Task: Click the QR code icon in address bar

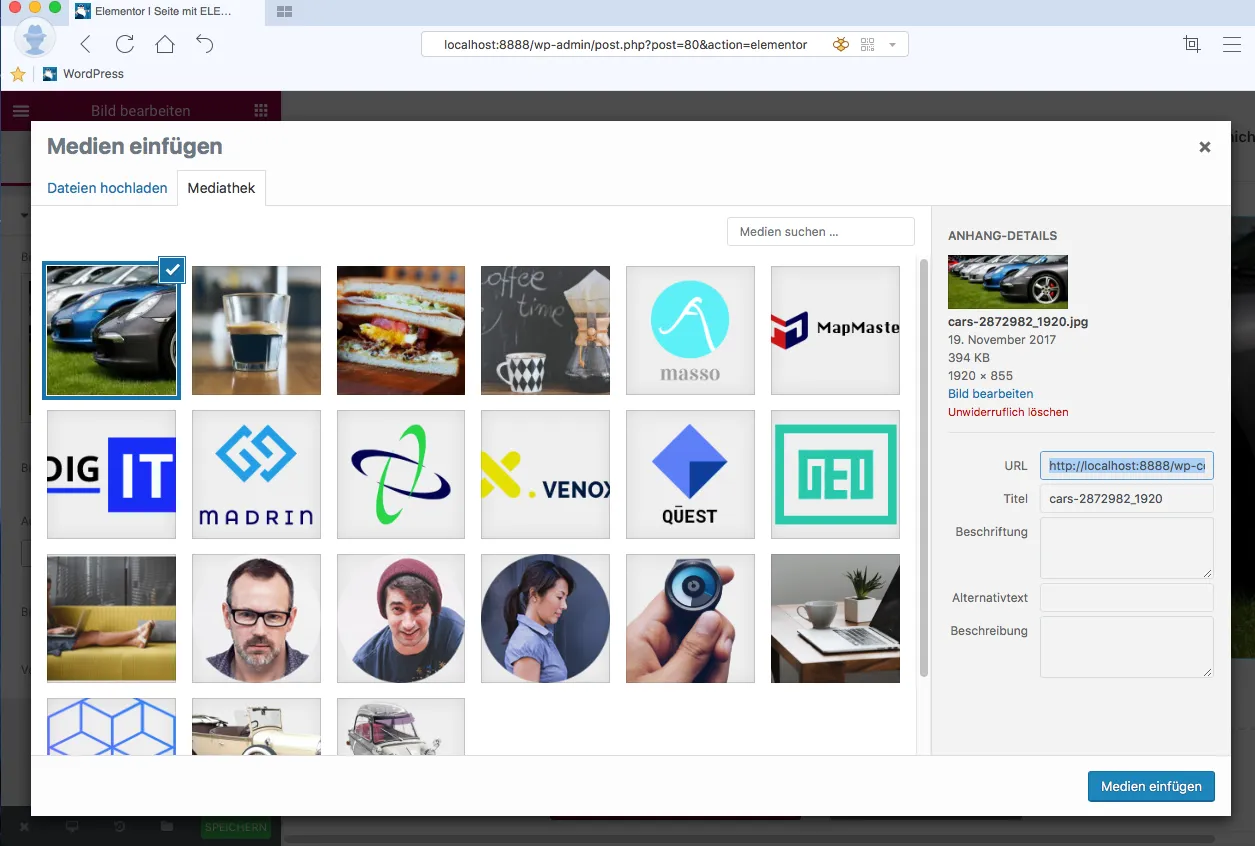Action: [x=866, y=44]
